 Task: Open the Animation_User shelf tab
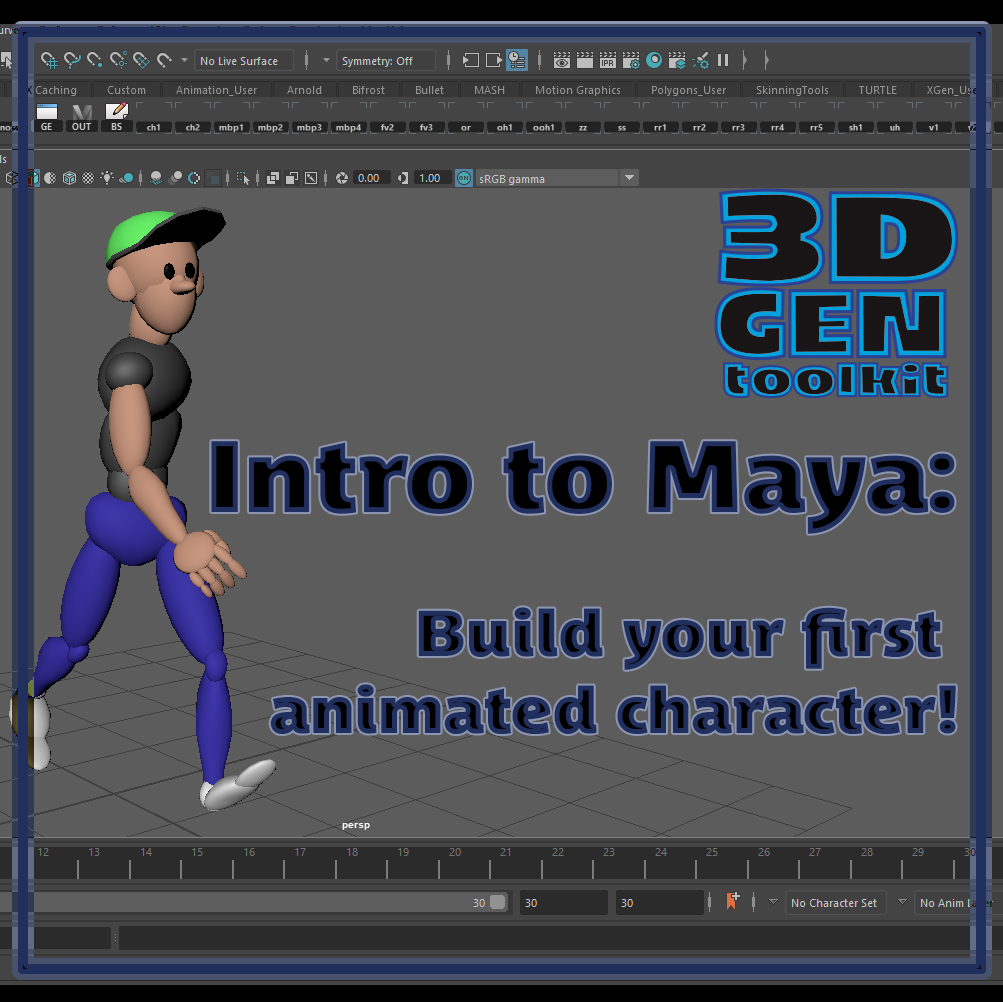coord(216,90)
